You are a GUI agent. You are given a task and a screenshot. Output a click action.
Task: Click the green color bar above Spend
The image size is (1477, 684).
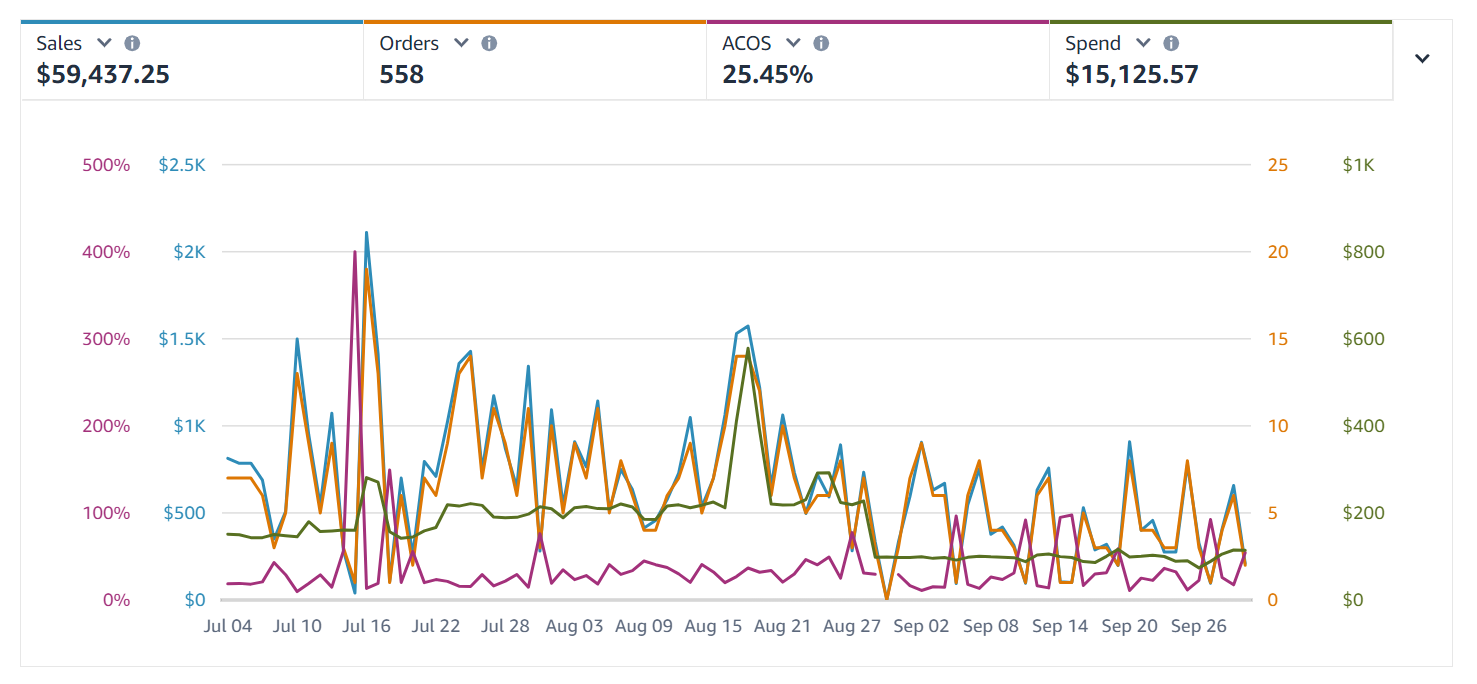tap(1220, 21)
